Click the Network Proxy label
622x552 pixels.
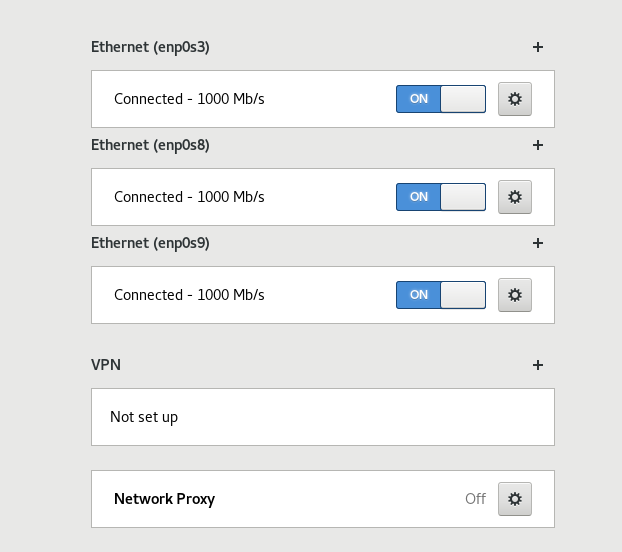tap(164, 499)
